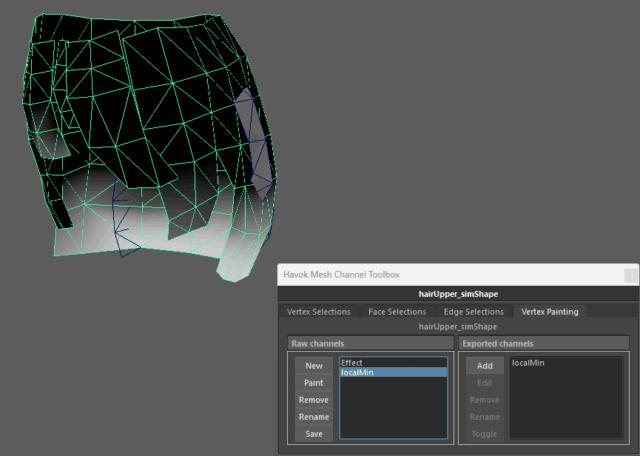
Task: Open the Face Selections tab
Action: [x=396, y=312]
